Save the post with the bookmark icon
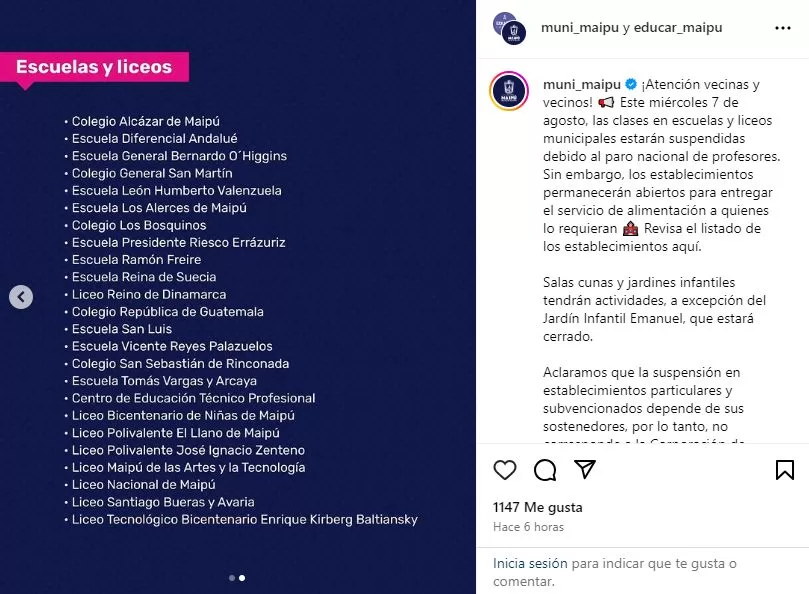The width and height of the screenshot is (809, 594). click(x=785, y=470)
